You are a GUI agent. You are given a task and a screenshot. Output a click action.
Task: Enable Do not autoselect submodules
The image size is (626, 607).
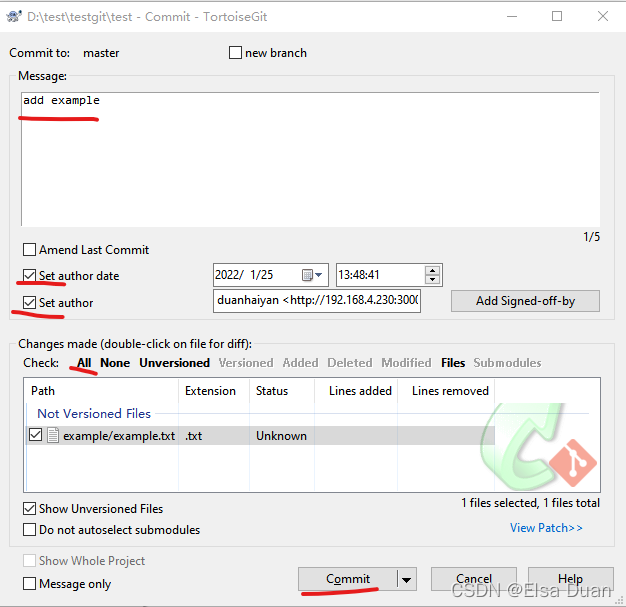point(30,530)
